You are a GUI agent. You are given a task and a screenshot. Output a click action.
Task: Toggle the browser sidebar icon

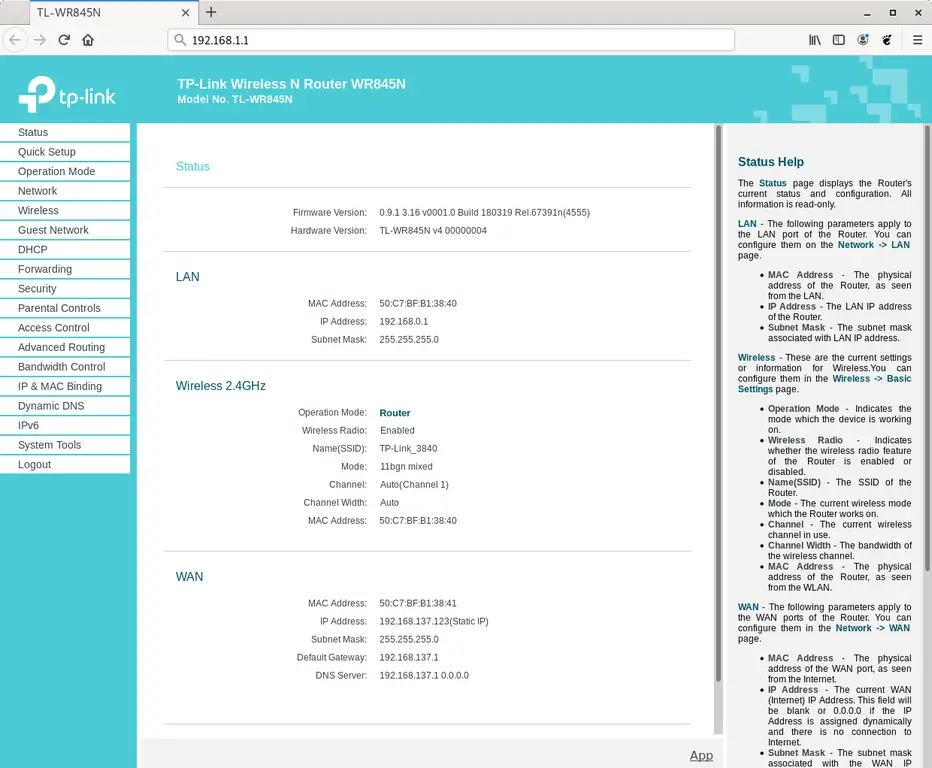[x=840, y=40]
